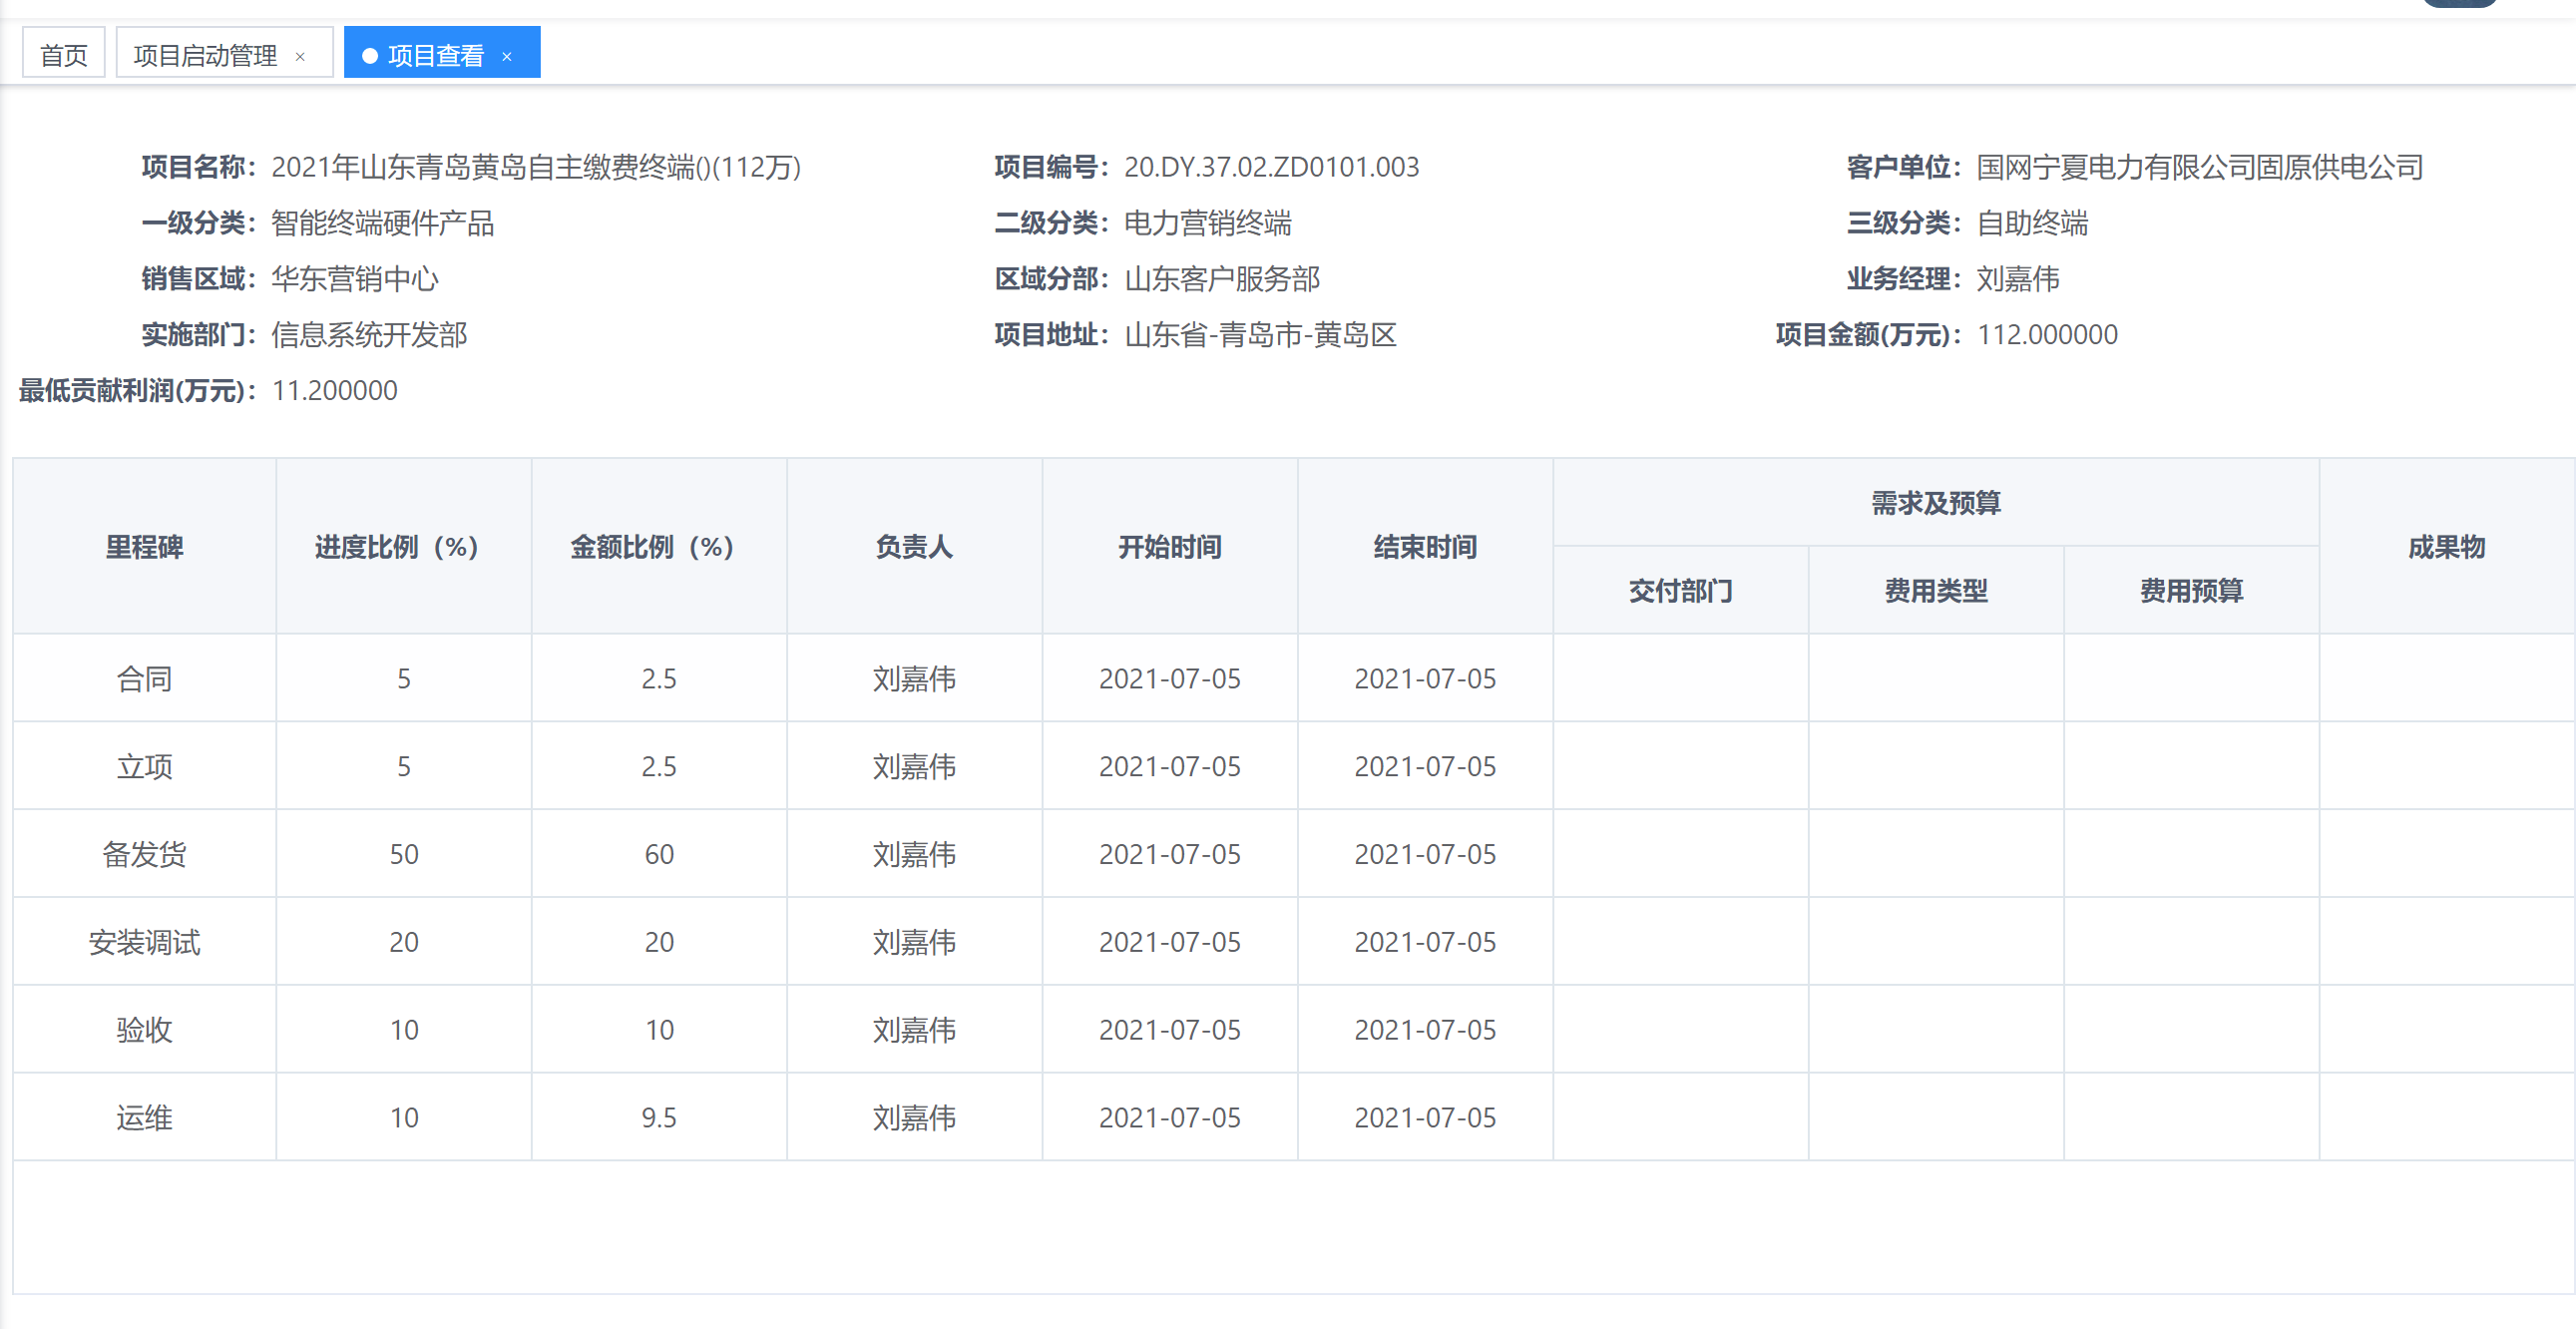
Task: Click the 费用预算 column header
Action: pyautogui.click(x=2190, y=591)
